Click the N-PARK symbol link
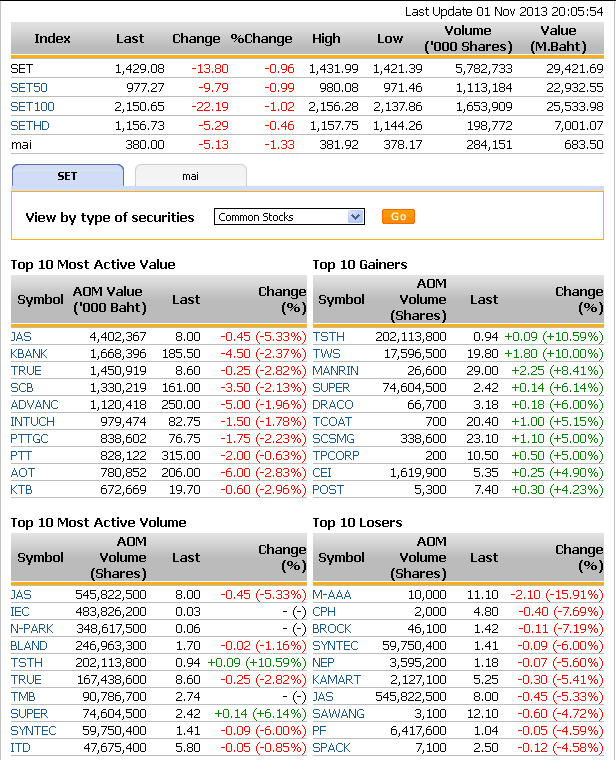Screen dimensions: 616x760 coord(32,628)
